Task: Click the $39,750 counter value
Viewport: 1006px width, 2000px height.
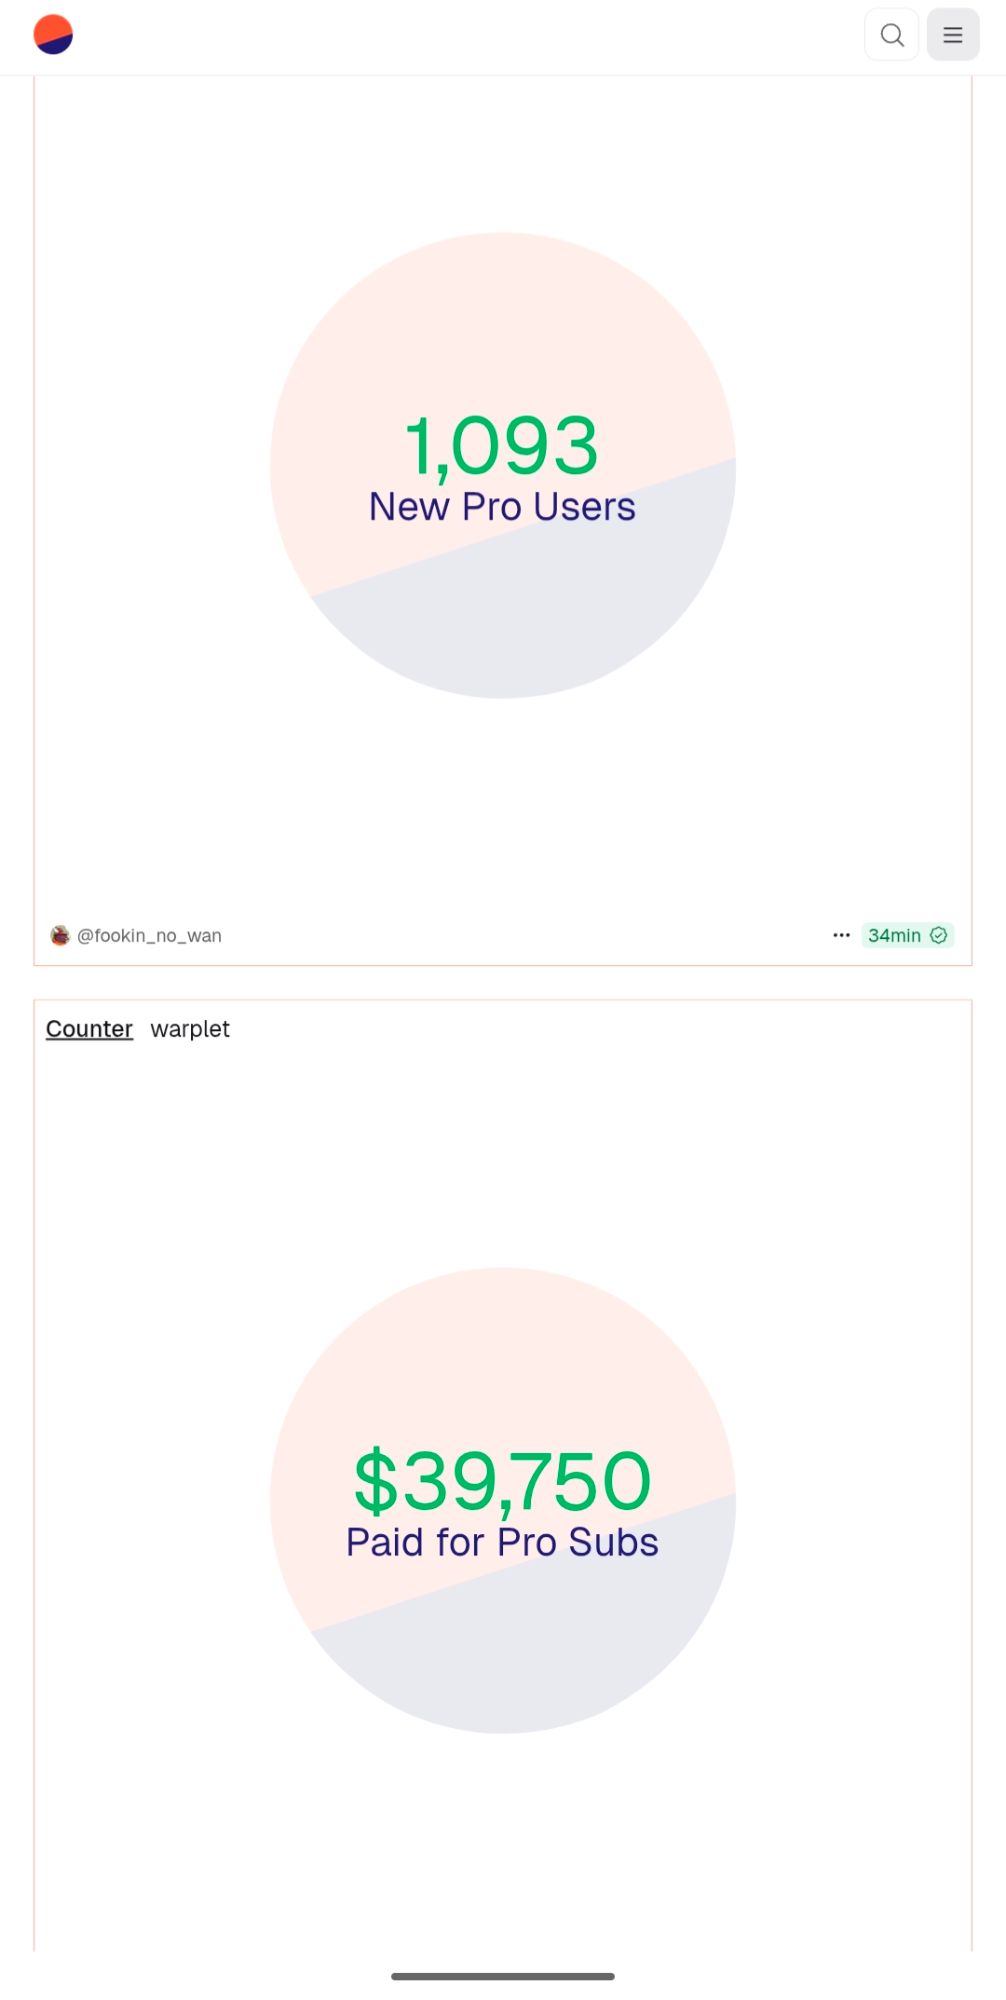Action: [502, 1481]
